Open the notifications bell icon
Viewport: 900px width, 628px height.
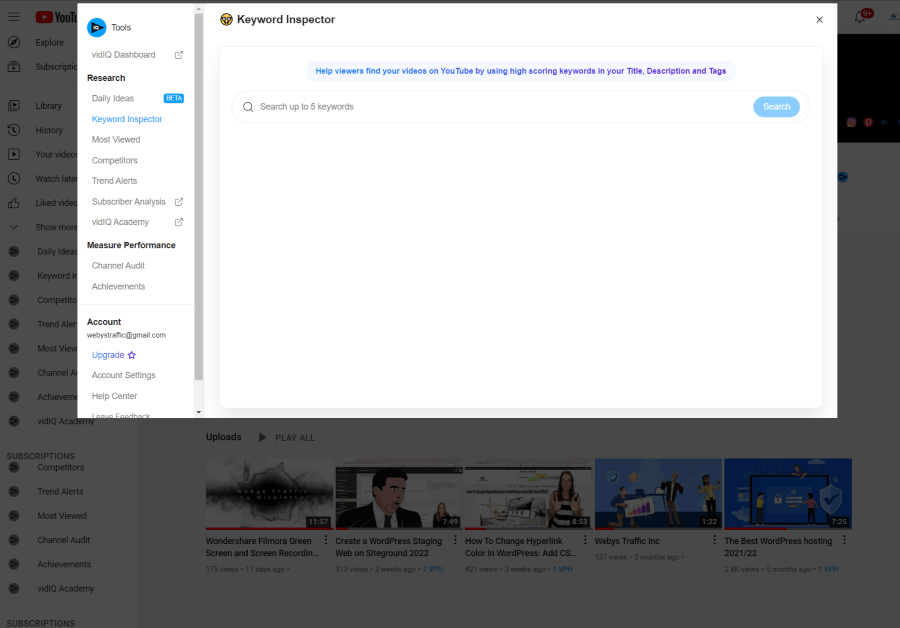(x=860, y=17)
